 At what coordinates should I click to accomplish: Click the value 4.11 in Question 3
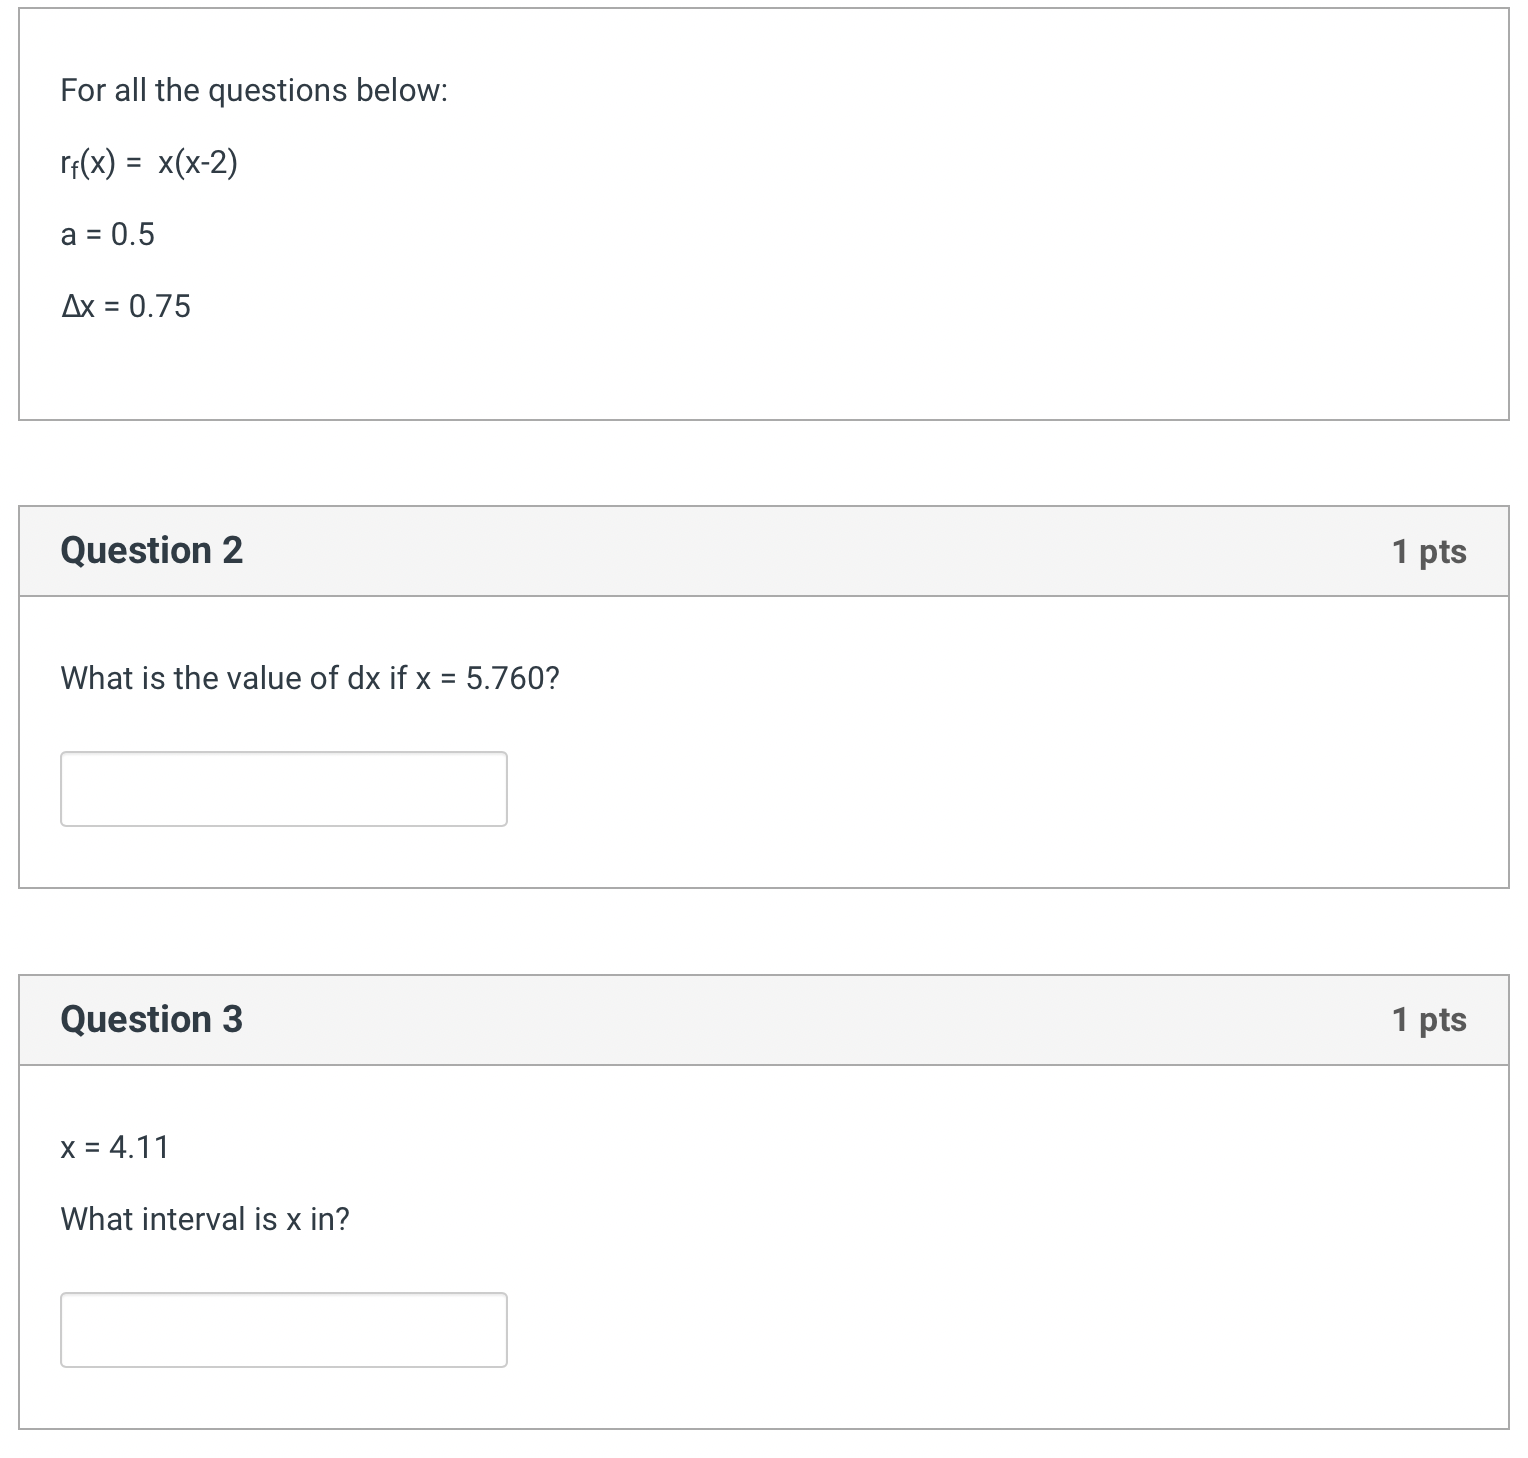pos(139,1147)
